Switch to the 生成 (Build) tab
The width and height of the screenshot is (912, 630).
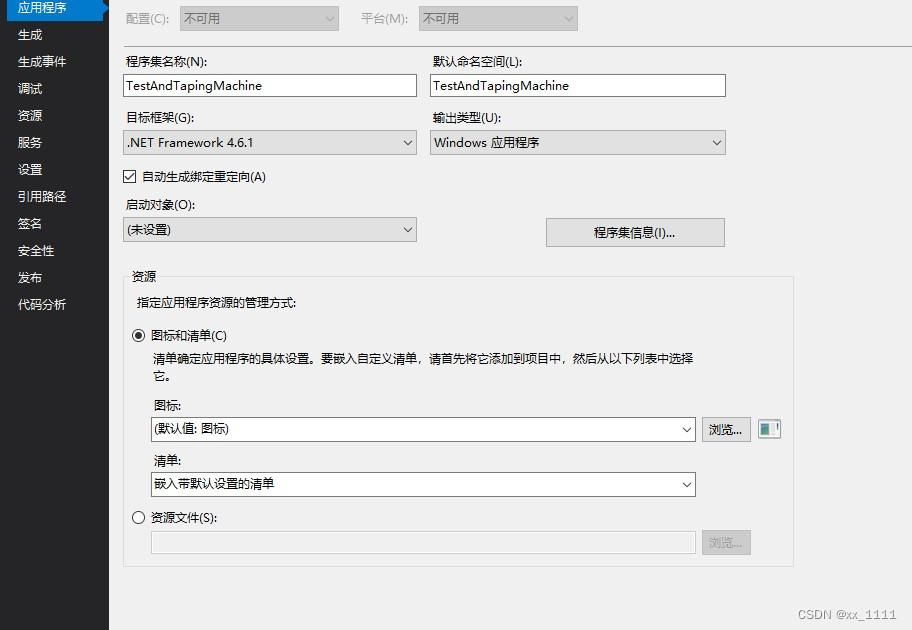point(30,34)
